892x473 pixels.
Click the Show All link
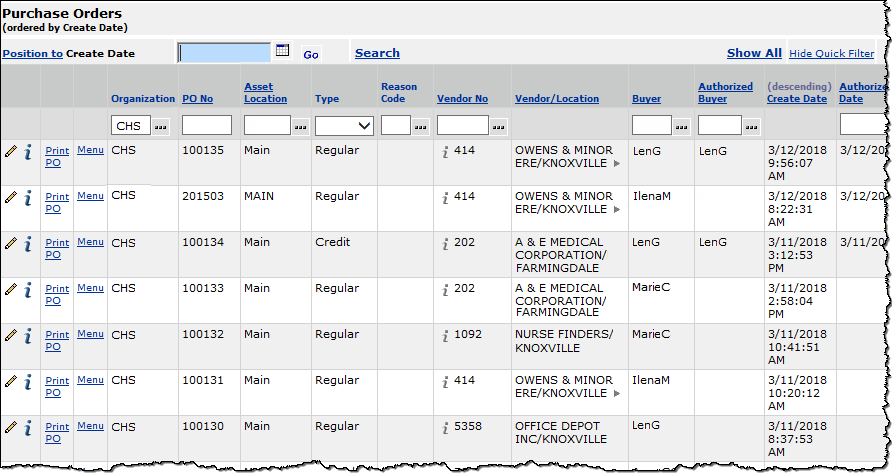click(753, 53)
